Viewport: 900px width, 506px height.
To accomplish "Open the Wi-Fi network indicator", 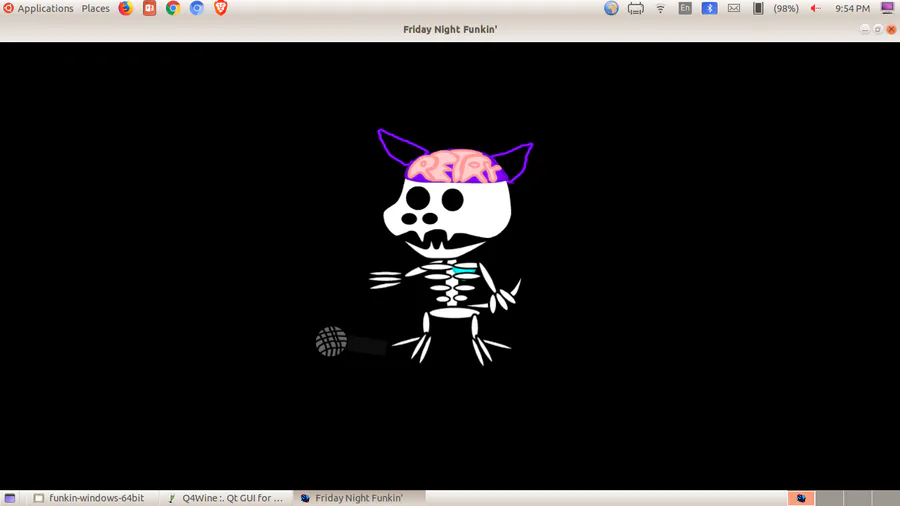I will [x=661, y=8].
